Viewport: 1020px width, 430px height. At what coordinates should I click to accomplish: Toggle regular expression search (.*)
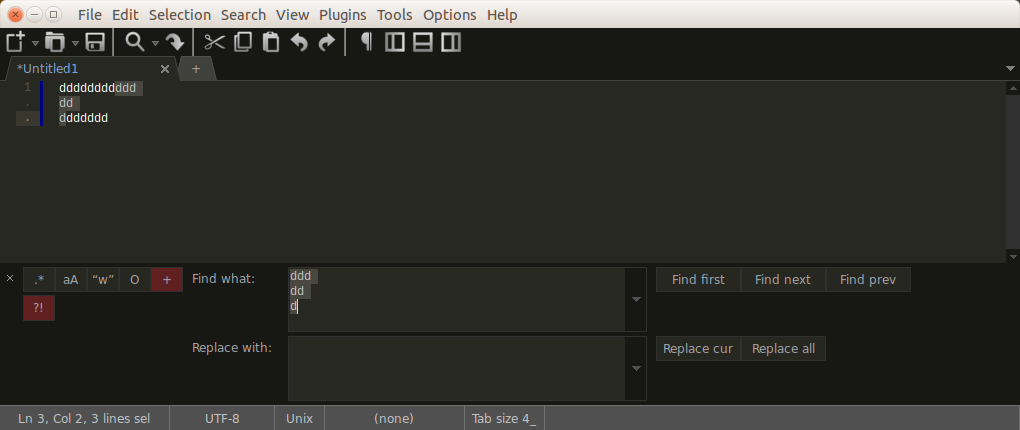[39, 280]
